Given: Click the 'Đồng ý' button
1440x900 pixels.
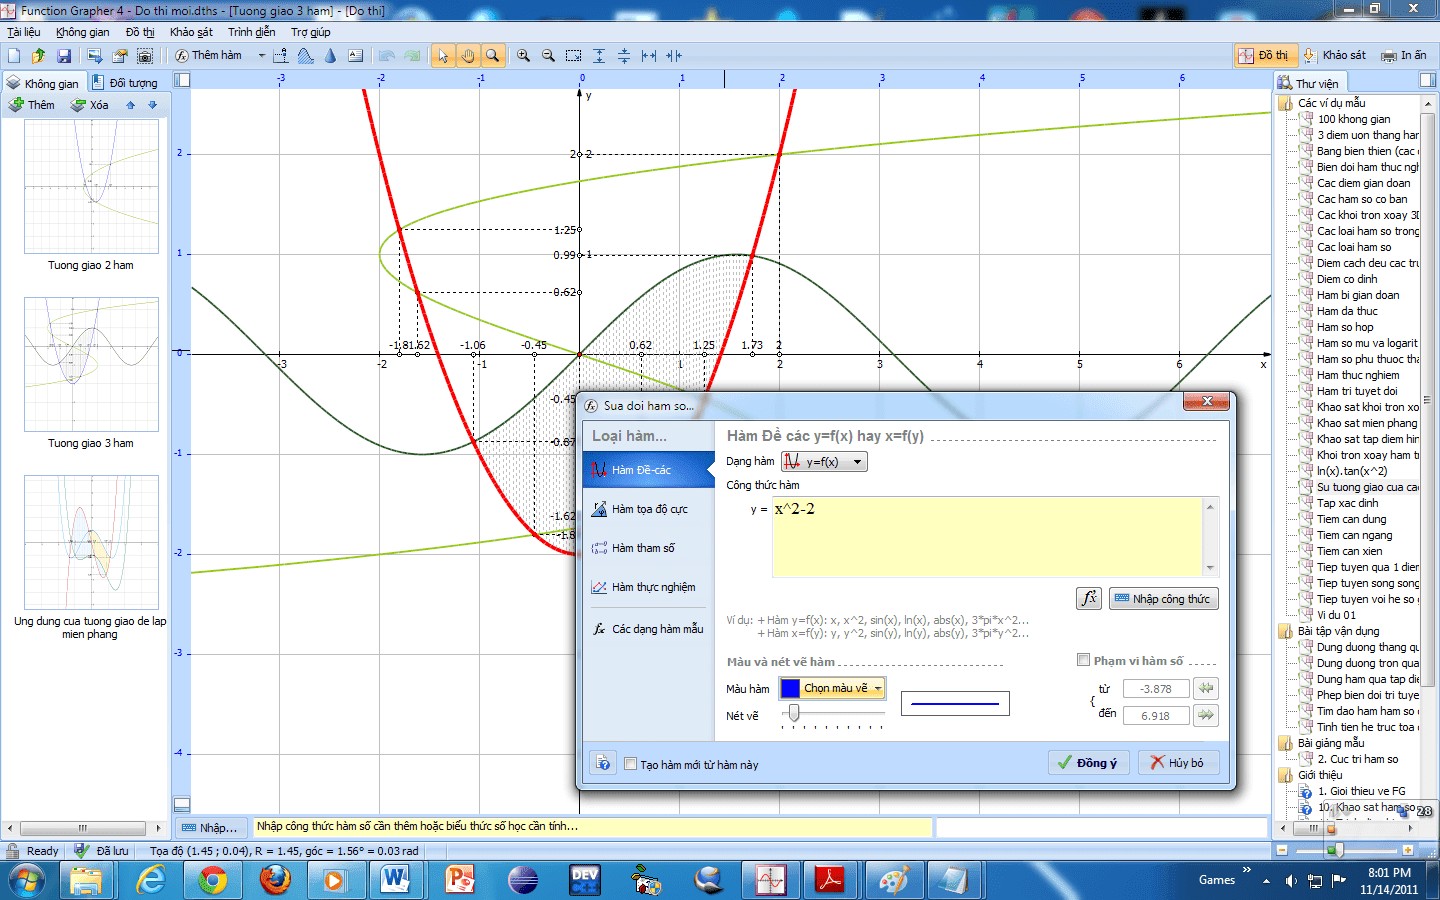Looking at the screenshot, I should pos(1088,763).
